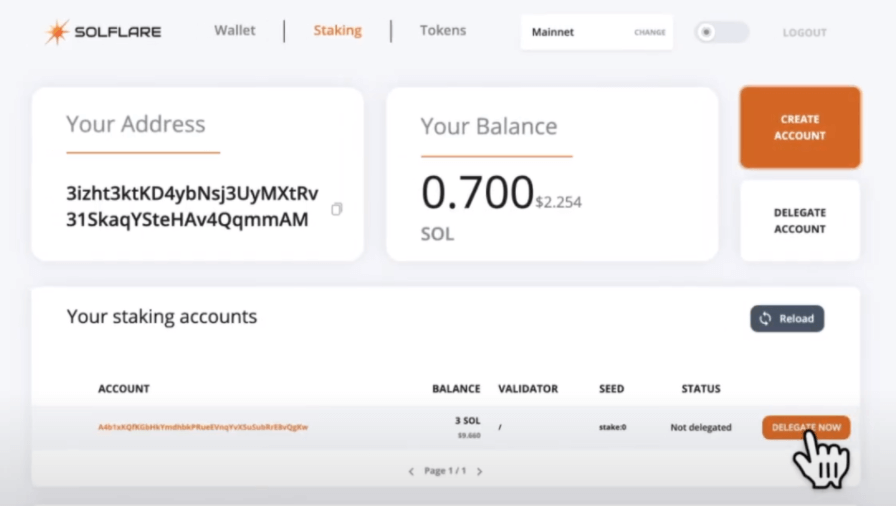Click Delegate Now for the staking account
This screenshot has width=896, height=506.
[806, 427]
